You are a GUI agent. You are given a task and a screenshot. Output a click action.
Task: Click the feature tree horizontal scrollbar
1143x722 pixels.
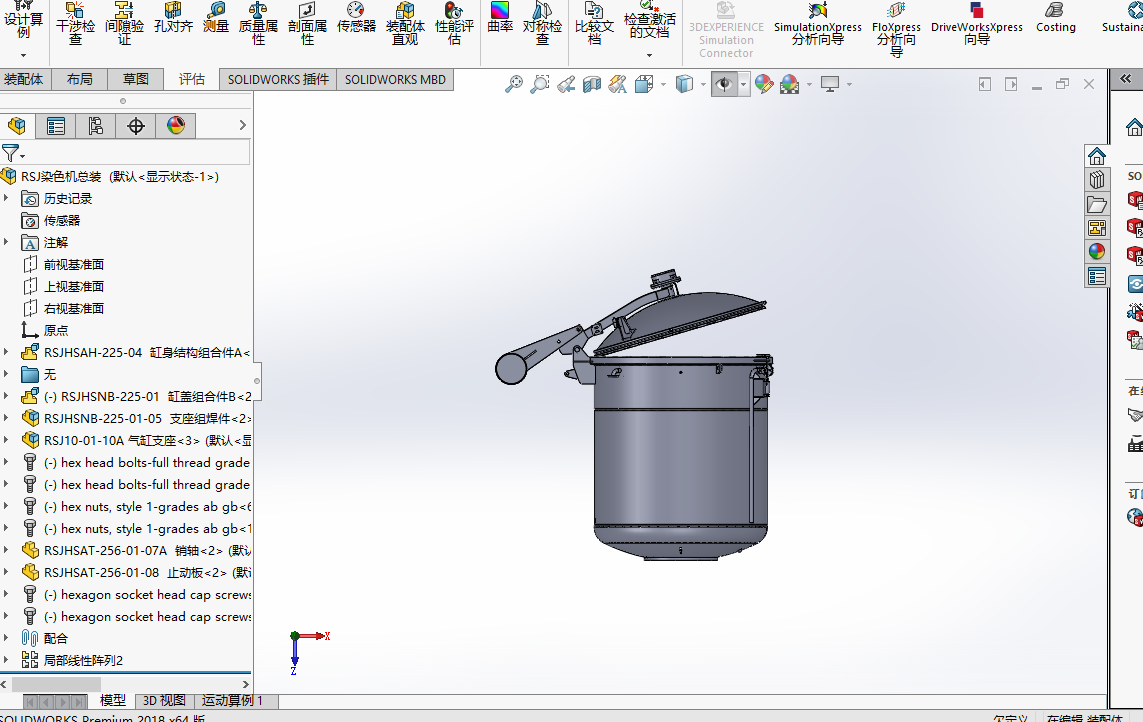pos(57,684)
